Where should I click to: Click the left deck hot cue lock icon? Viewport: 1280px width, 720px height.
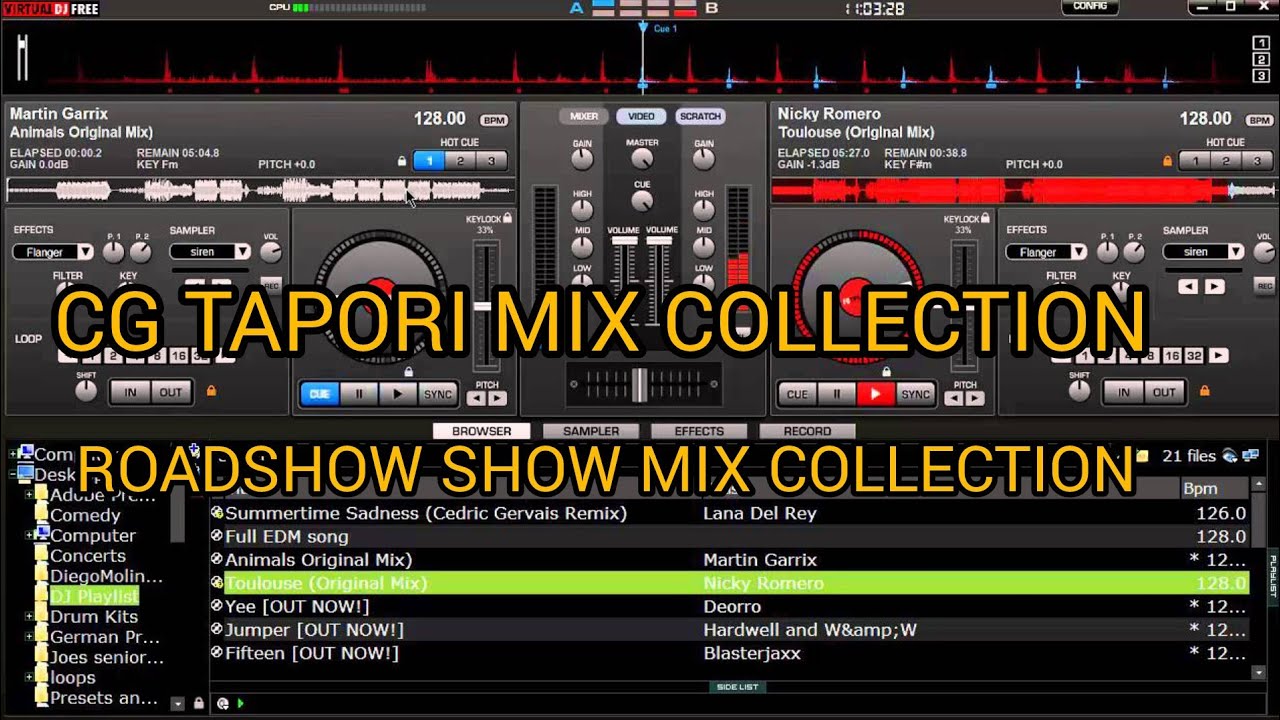click(x=402, y=161)
